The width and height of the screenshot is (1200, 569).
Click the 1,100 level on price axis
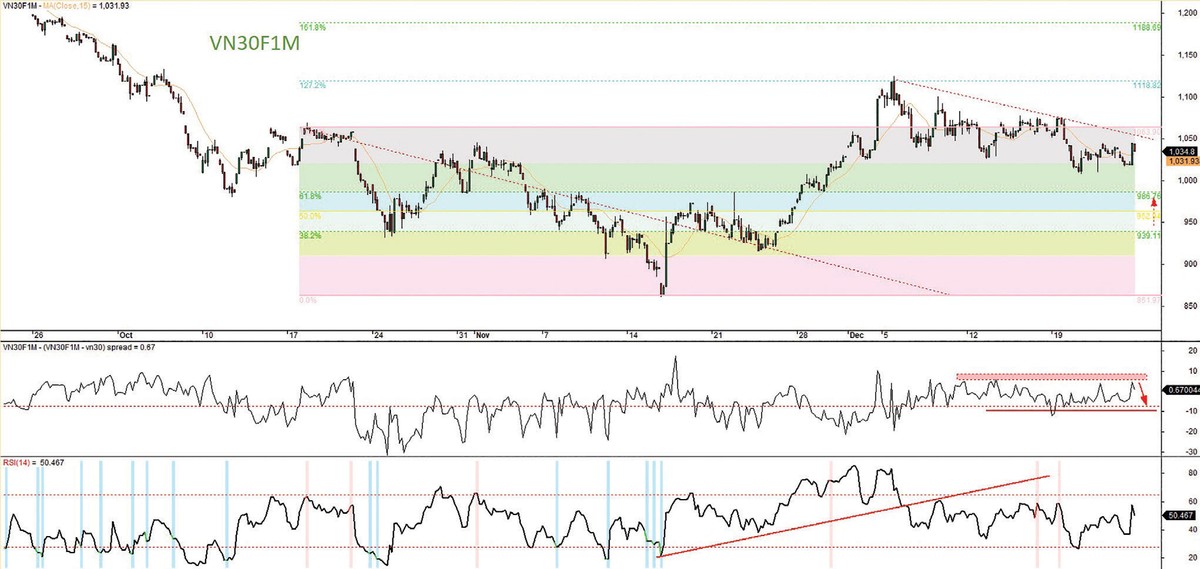1180,96
